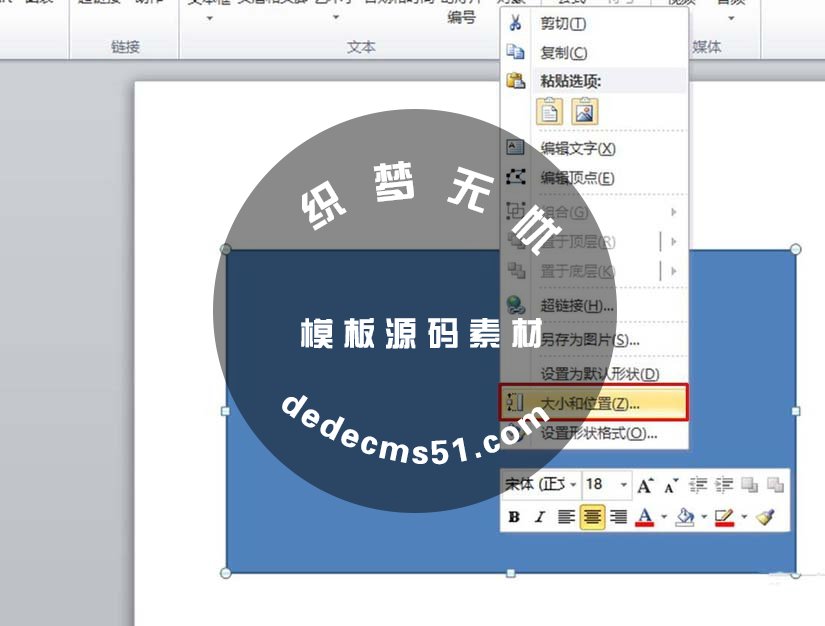The image size is (825, 626).
Task: Toggle left text alignment
Action: 565,516
